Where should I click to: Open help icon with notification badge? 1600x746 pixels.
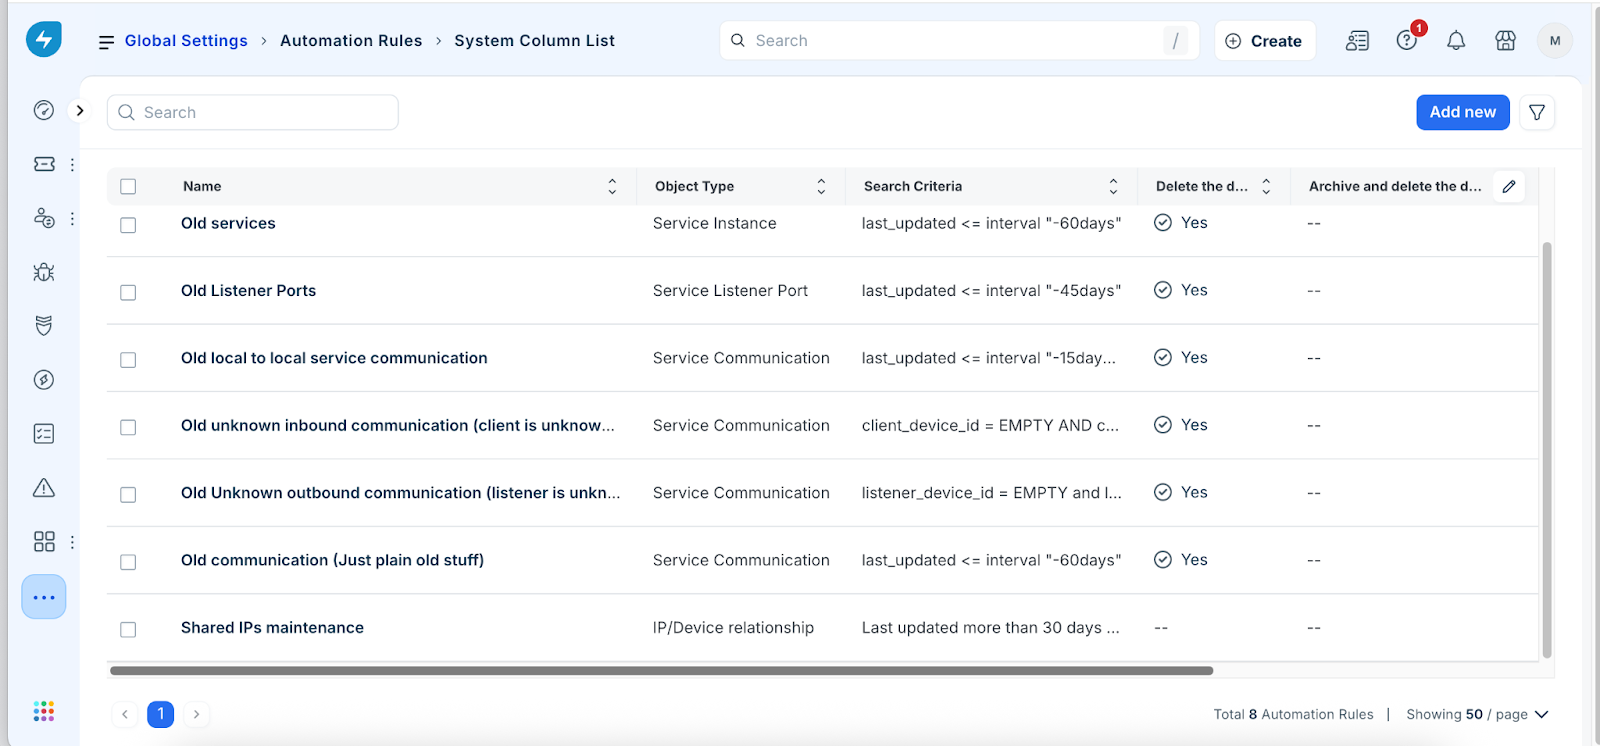[1407, 41]
